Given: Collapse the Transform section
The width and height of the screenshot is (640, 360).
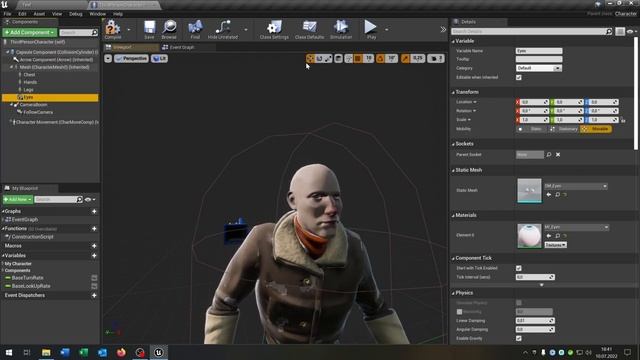Looking at the screenshot, I should tap(453, 92).
